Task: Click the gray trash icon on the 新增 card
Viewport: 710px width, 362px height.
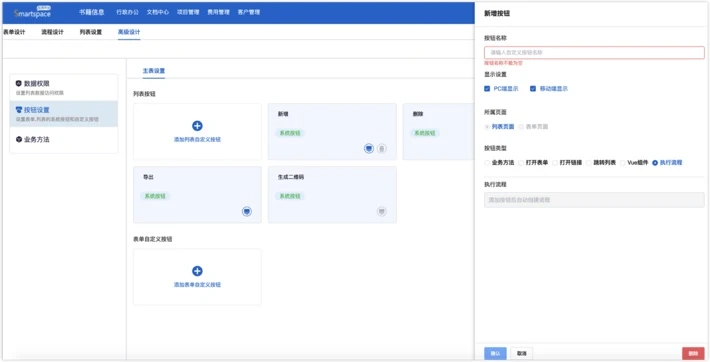Action: 382,148
